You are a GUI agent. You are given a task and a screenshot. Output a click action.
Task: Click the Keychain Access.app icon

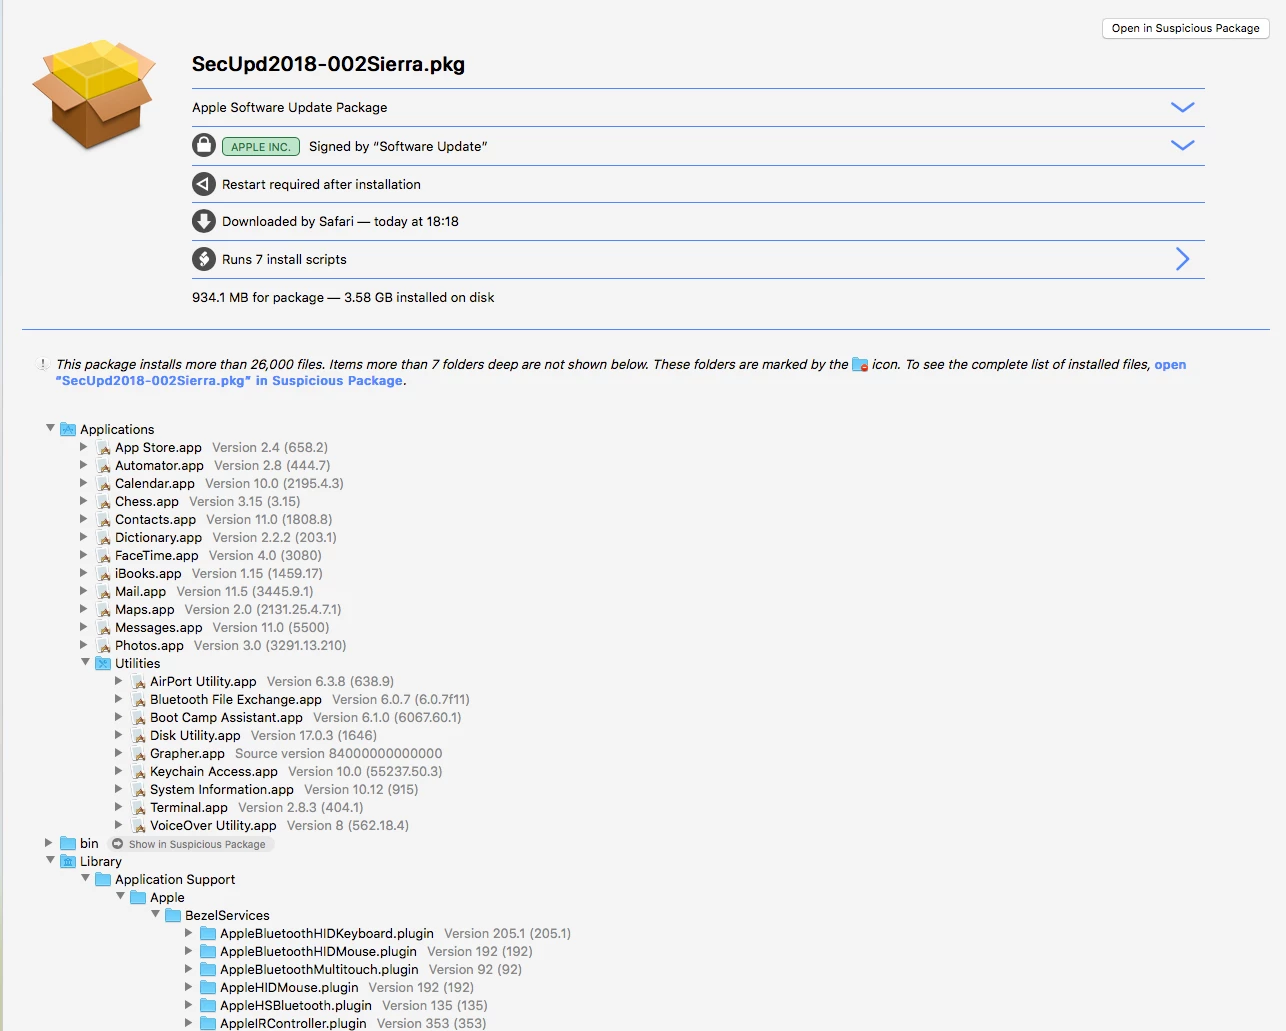tap(138, 772)
